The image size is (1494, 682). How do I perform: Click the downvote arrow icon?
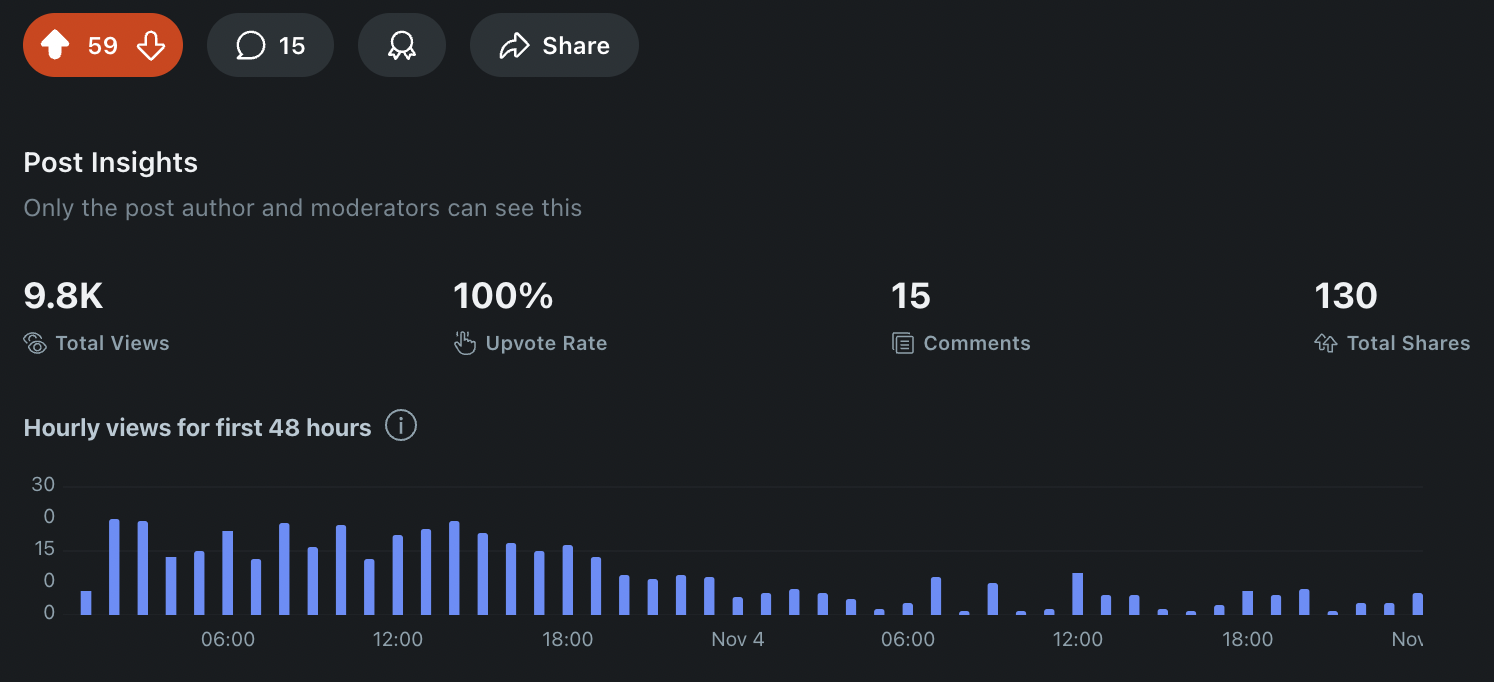[150, 46]
